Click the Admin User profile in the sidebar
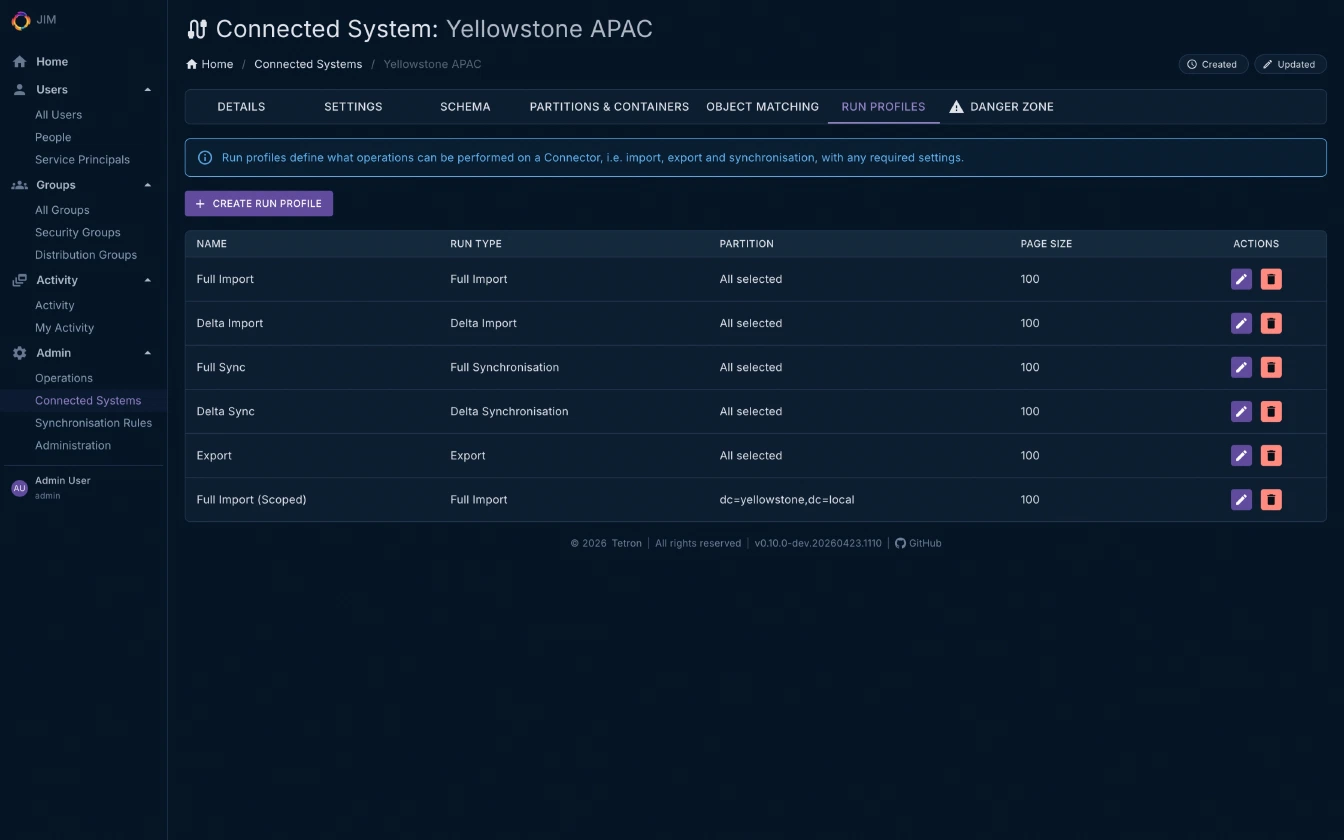The image size is (1344, 840). coord(63,487)
